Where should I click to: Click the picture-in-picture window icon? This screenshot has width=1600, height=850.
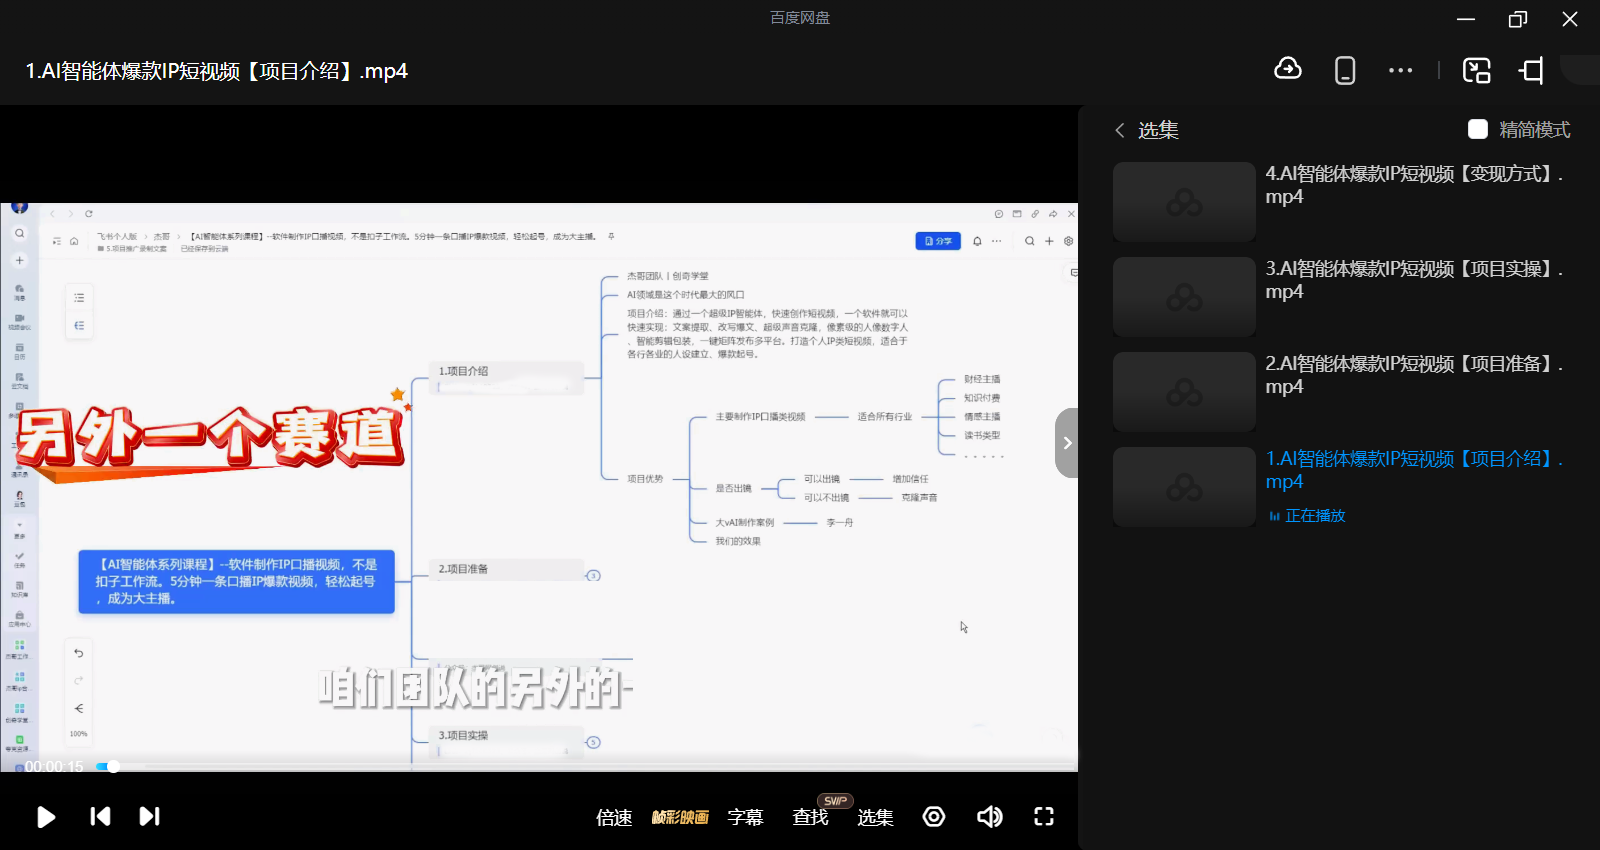pyautogui.click(x=1476, y=70)
